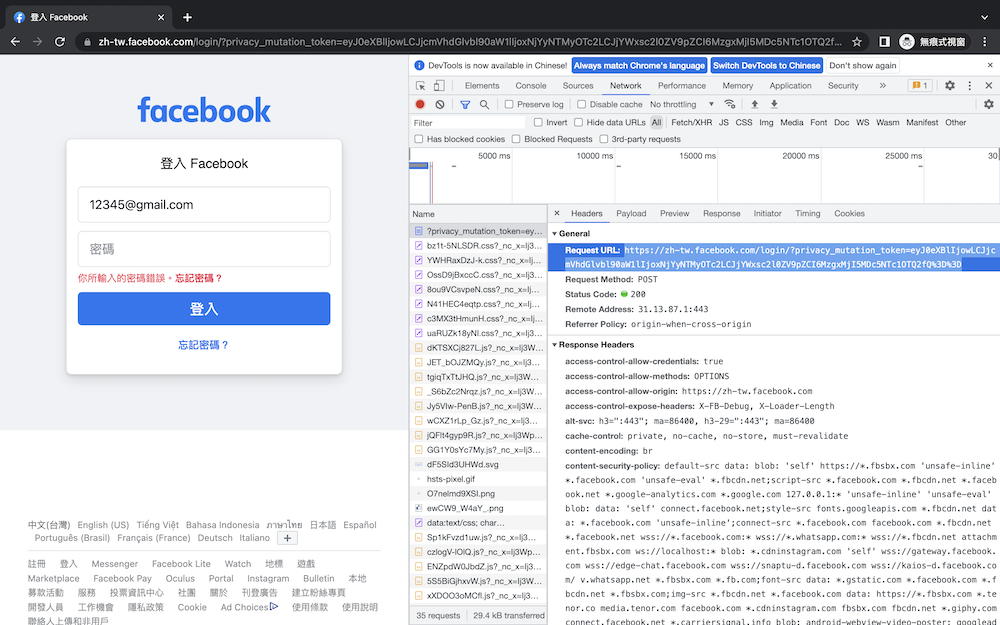Open the Performance panel

point(682,85)
